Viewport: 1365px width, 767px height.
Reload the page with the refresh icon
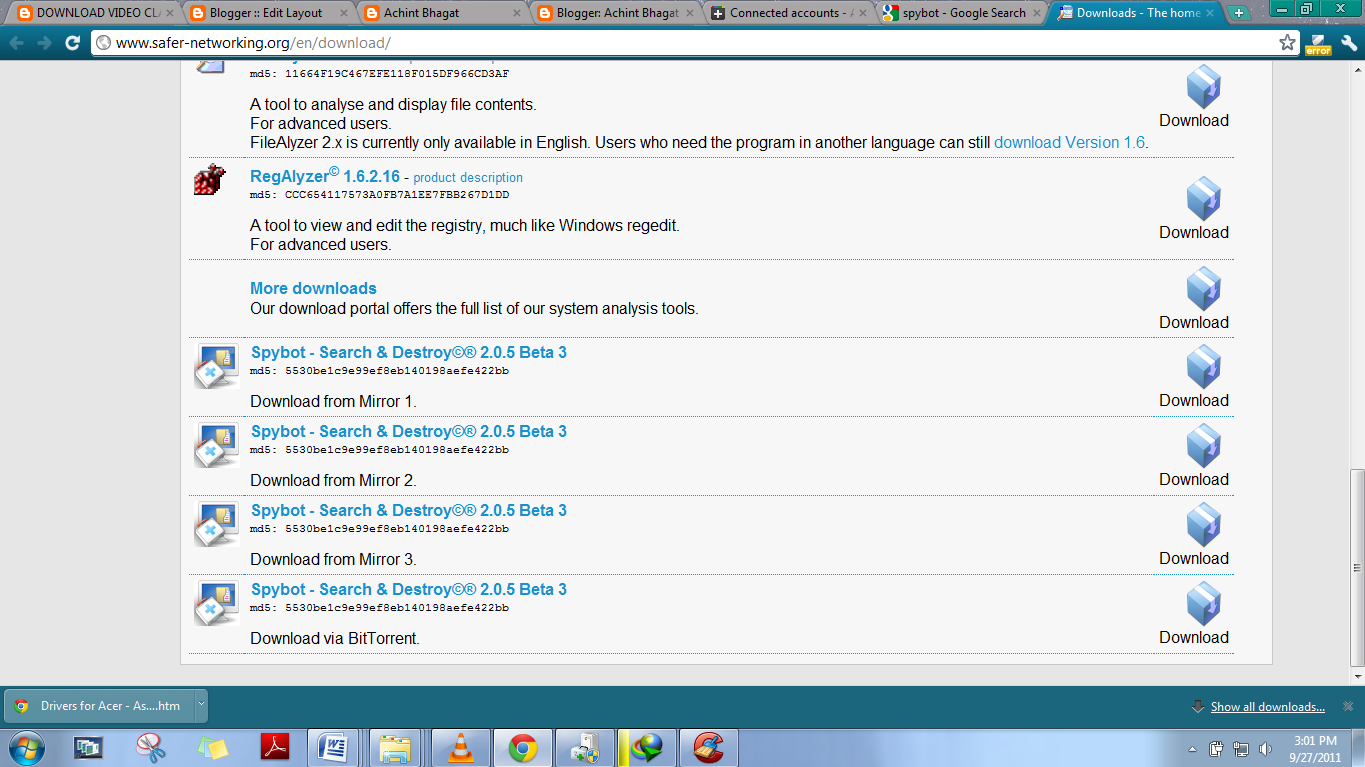(x=72, y=43)
